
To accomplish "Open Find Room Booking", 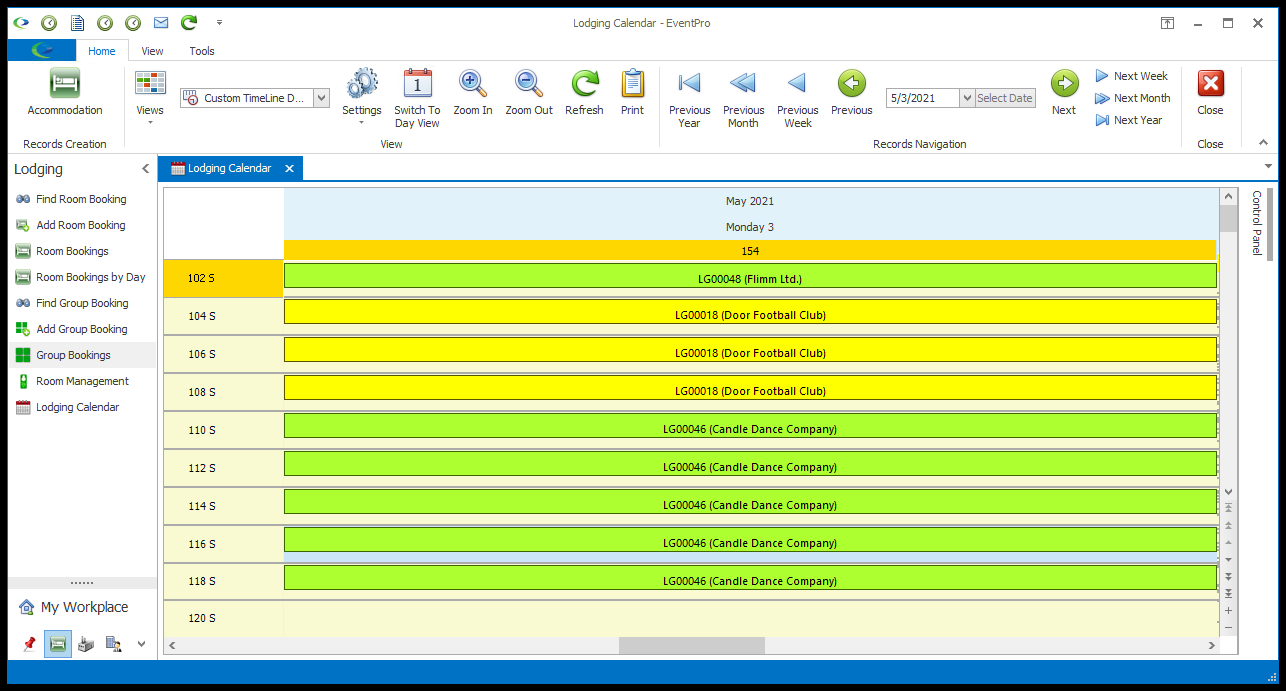I will point(81,199).
